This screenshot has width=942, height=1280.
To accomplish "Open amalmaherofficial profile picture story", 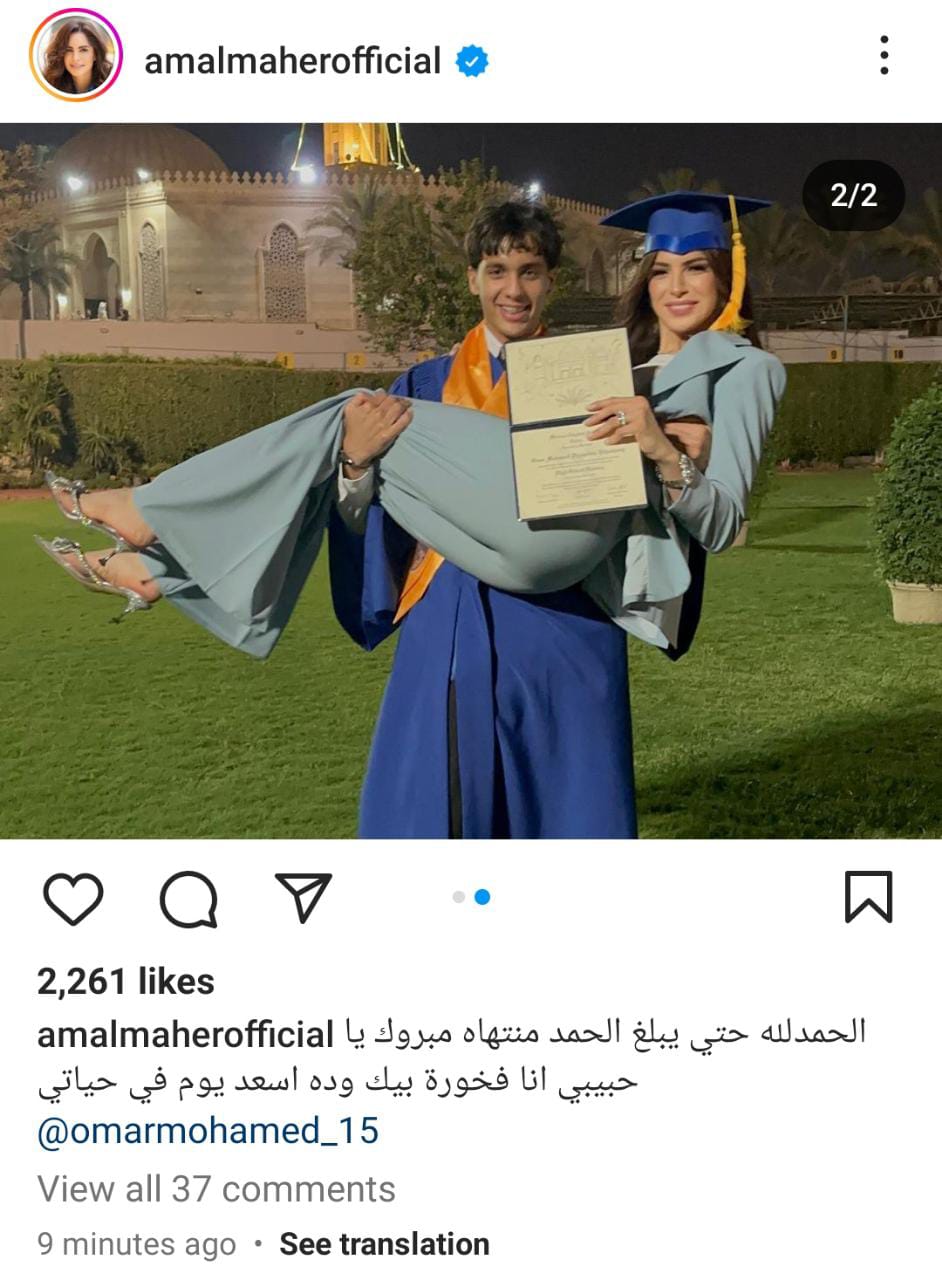I will tap(76, 55).
